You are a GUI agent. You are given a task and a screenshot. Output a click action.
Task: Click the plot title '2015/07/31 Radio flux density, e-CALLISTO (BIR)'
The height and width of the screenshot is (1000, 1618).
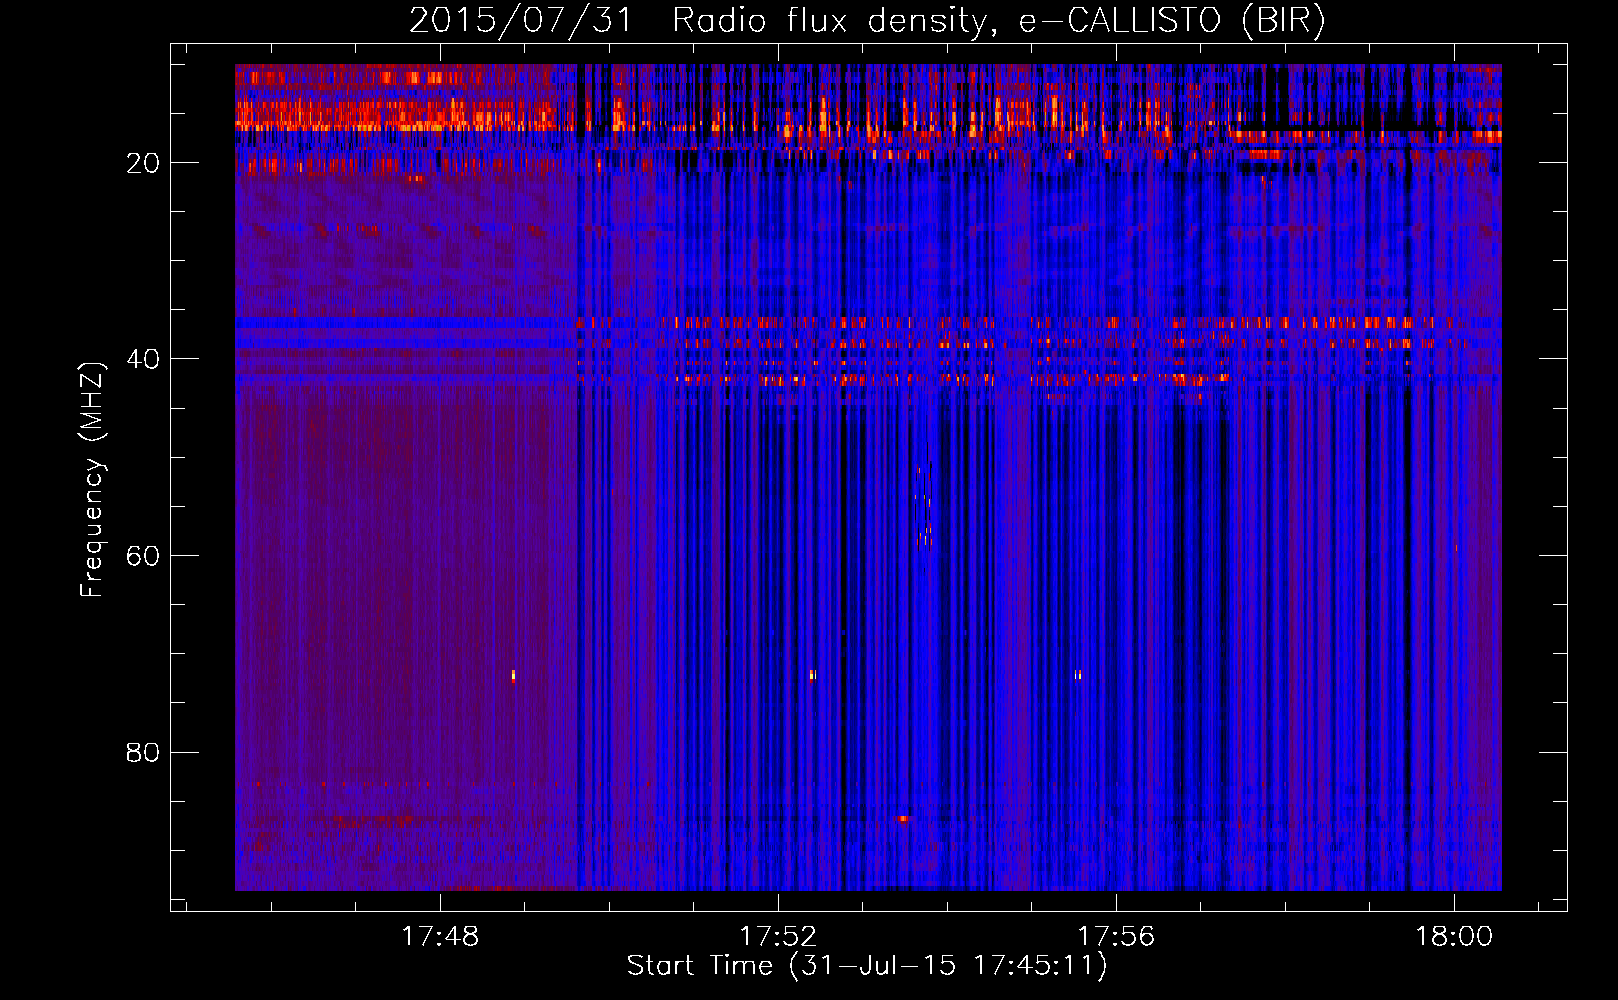(x=867, y=20)
